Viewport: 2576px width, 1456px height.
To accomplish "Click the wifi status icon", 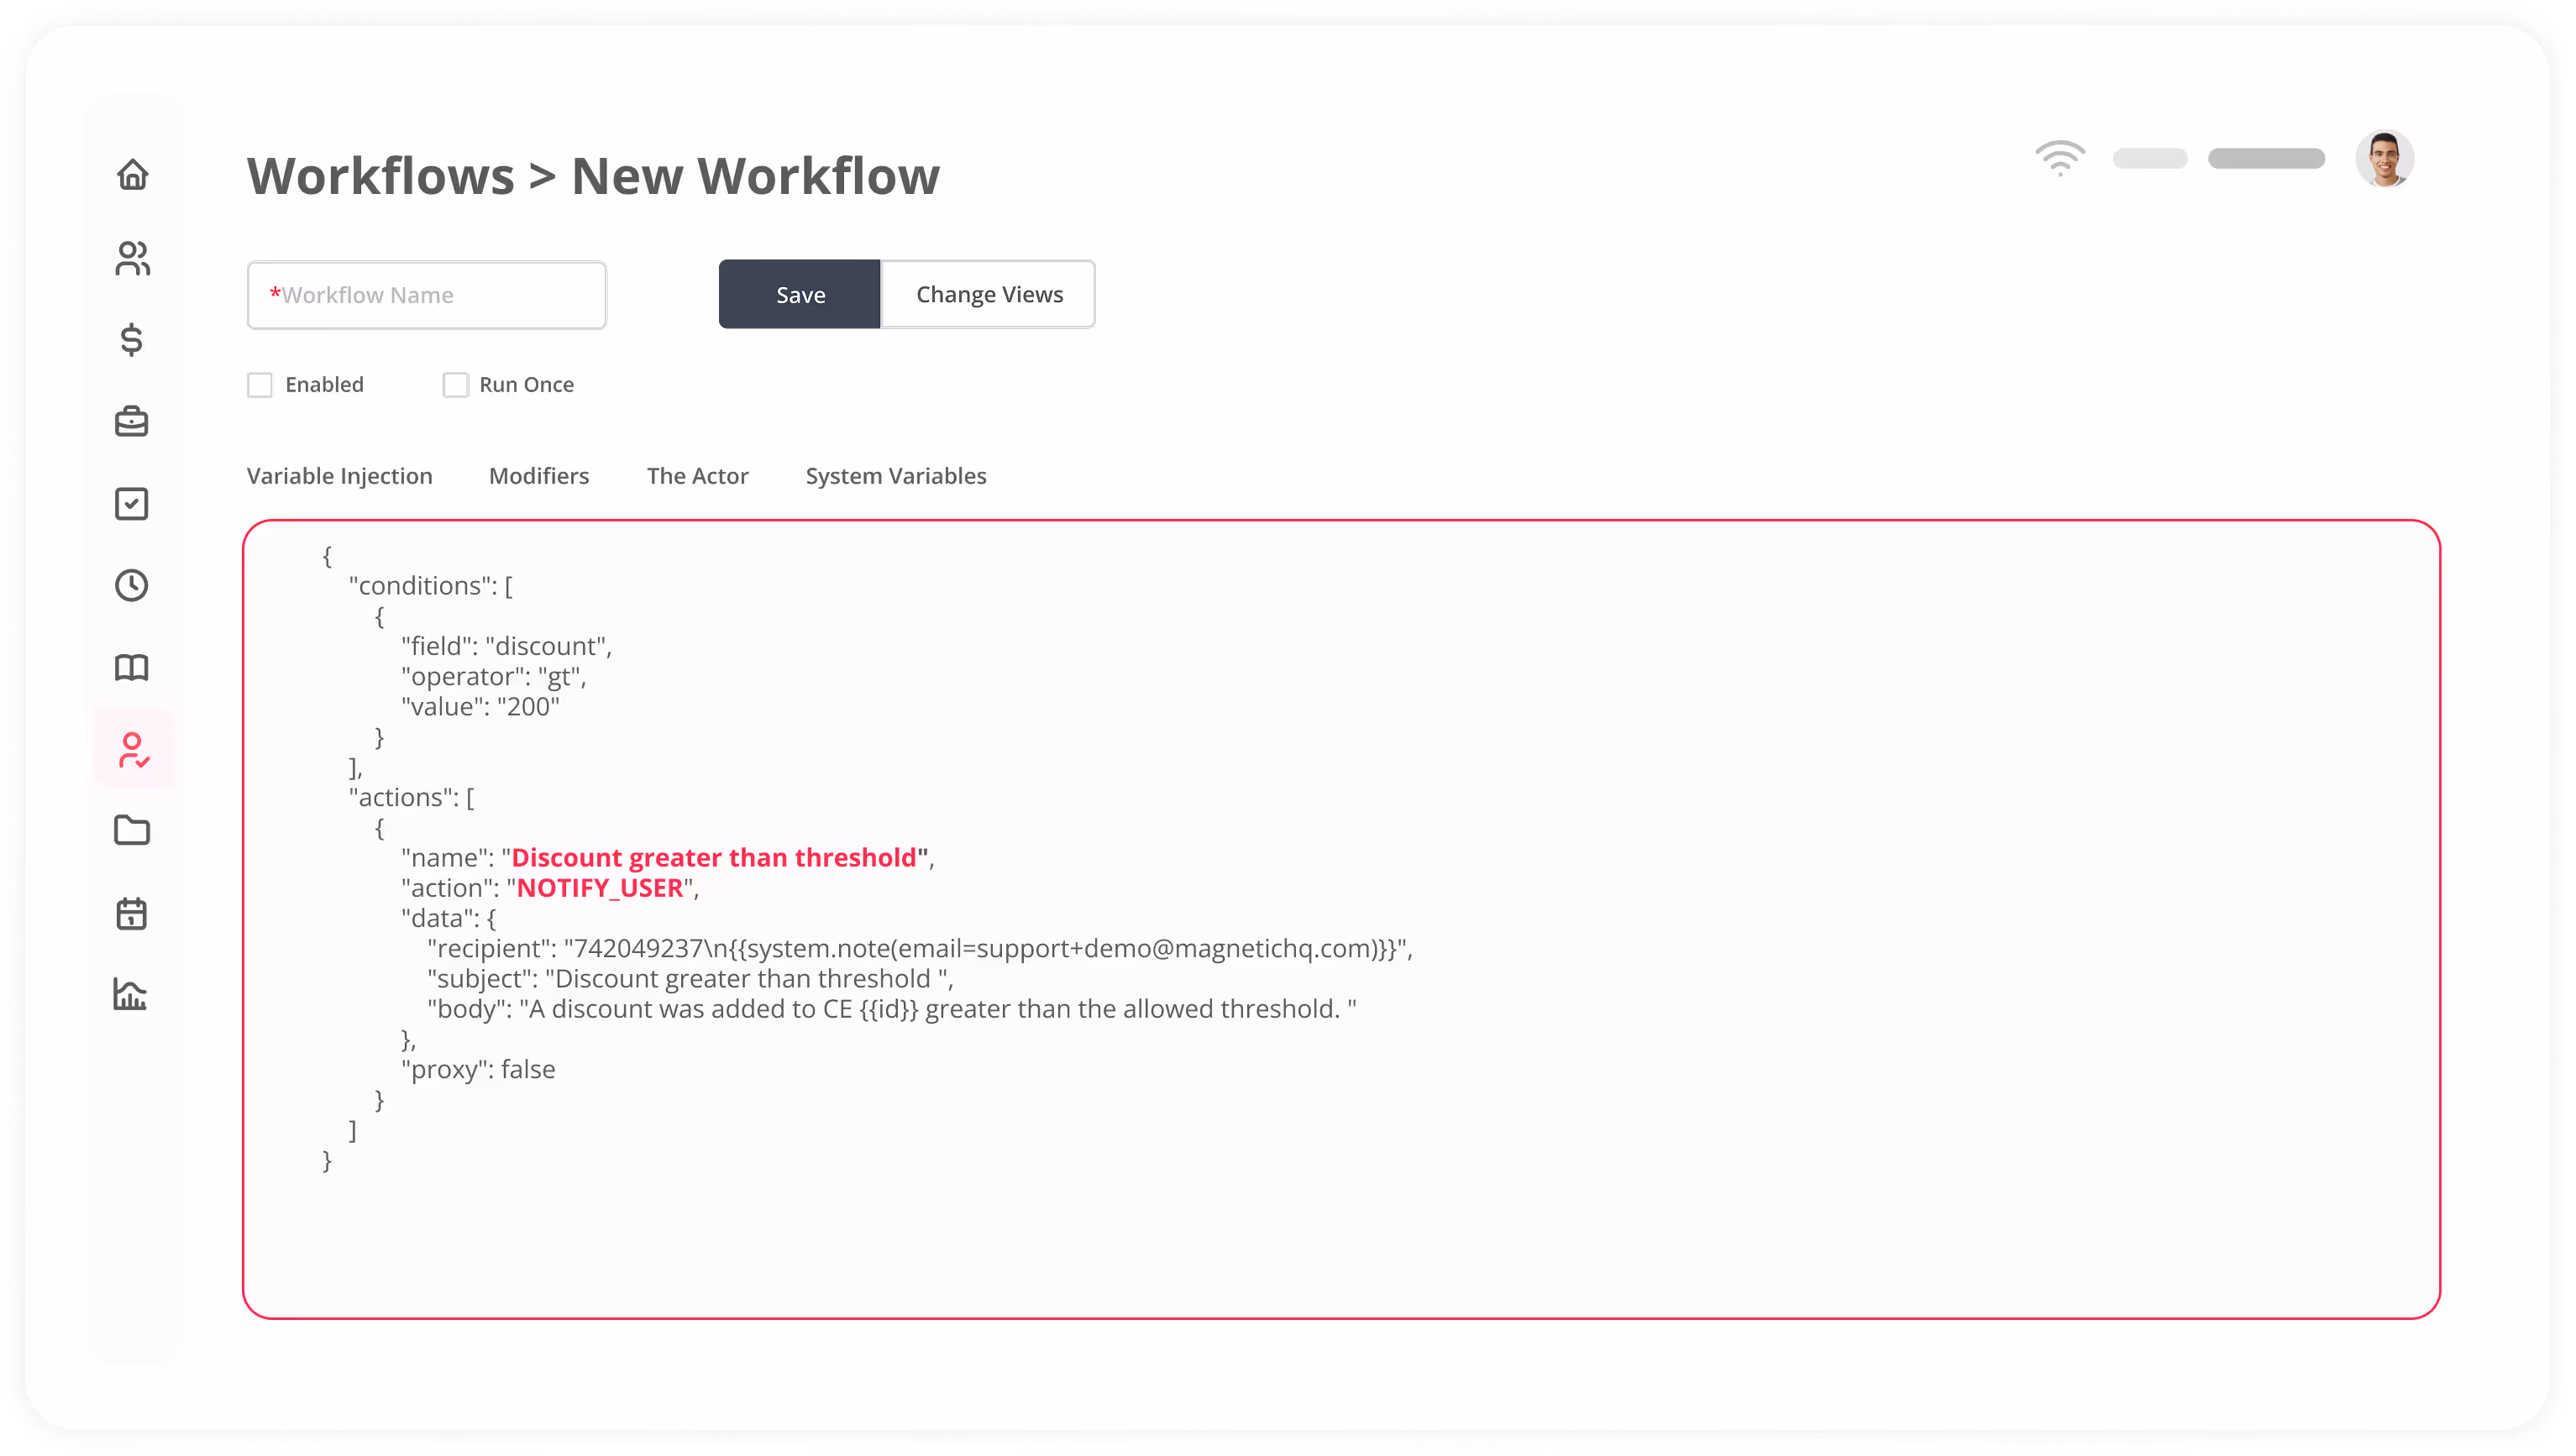I will [2060, 159].
